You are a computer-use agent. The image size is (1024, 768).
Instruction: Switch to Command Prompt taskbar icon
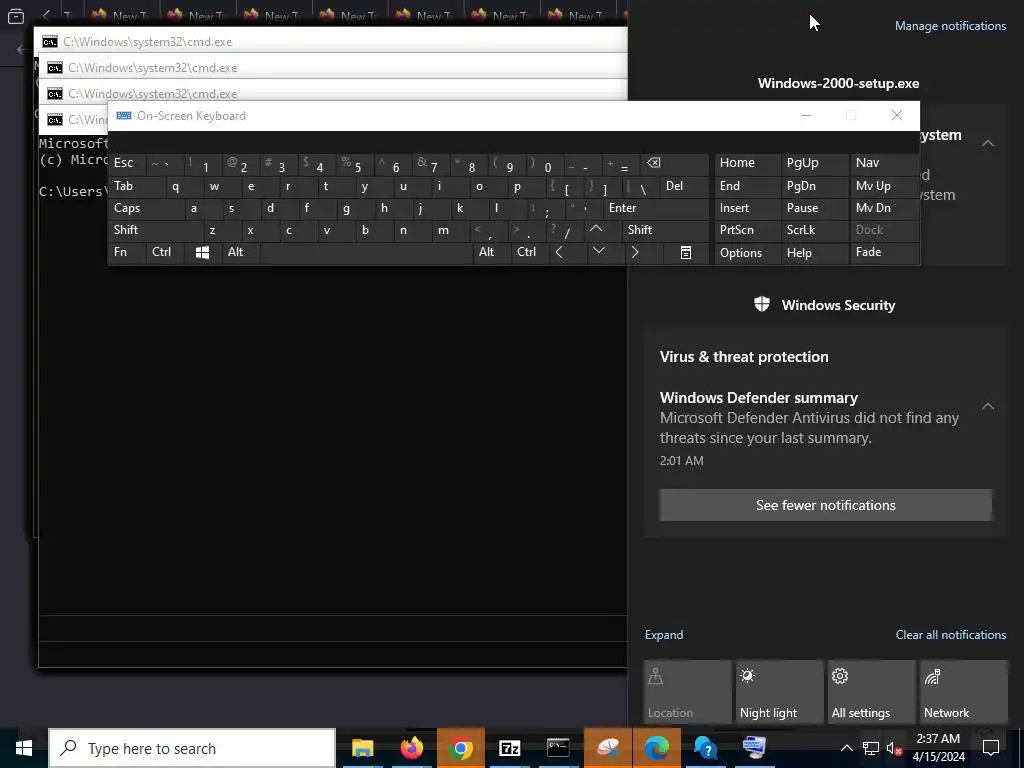coord(558,748)
